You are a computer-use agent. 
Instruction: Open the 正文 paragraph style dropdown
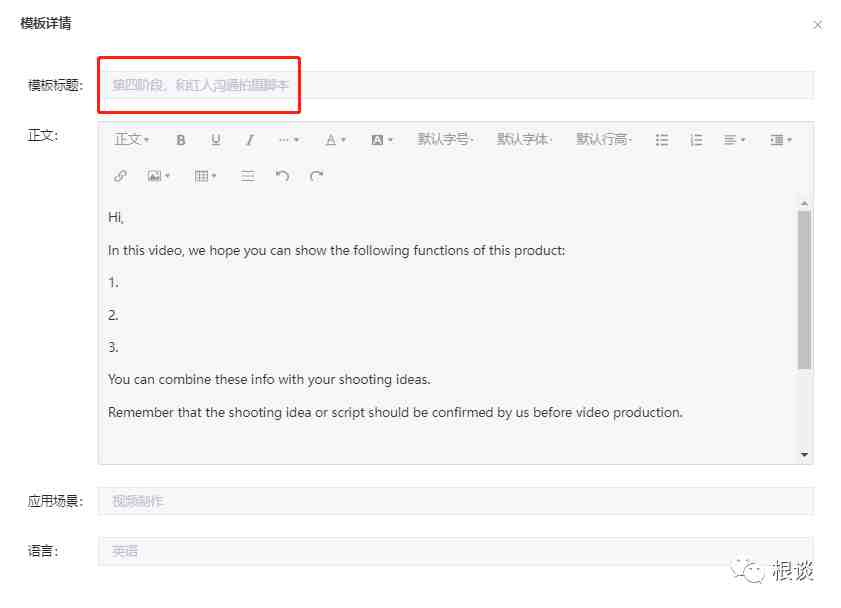point(131,140)
